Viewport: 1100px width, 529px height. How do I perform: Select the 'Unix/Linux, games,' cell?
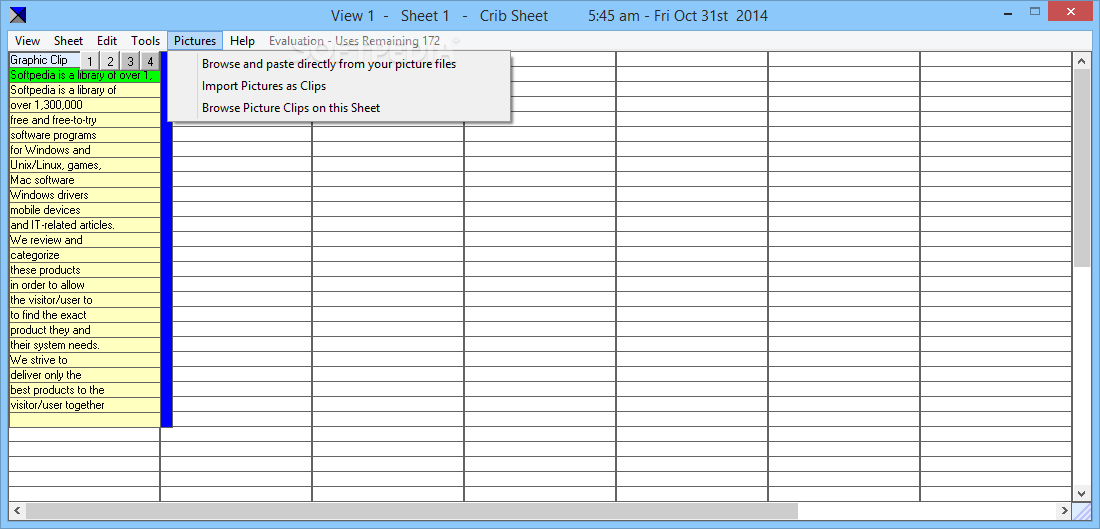(x=85, y=165)
